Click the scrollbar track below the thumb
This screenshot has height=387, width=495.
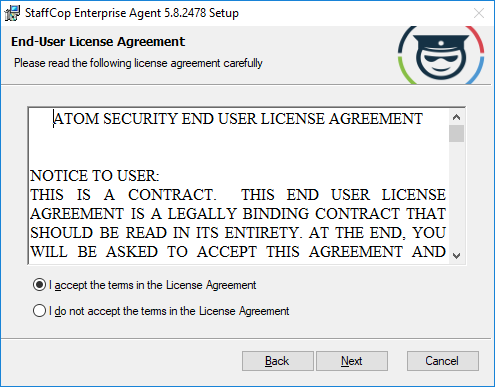pos(456,195)
